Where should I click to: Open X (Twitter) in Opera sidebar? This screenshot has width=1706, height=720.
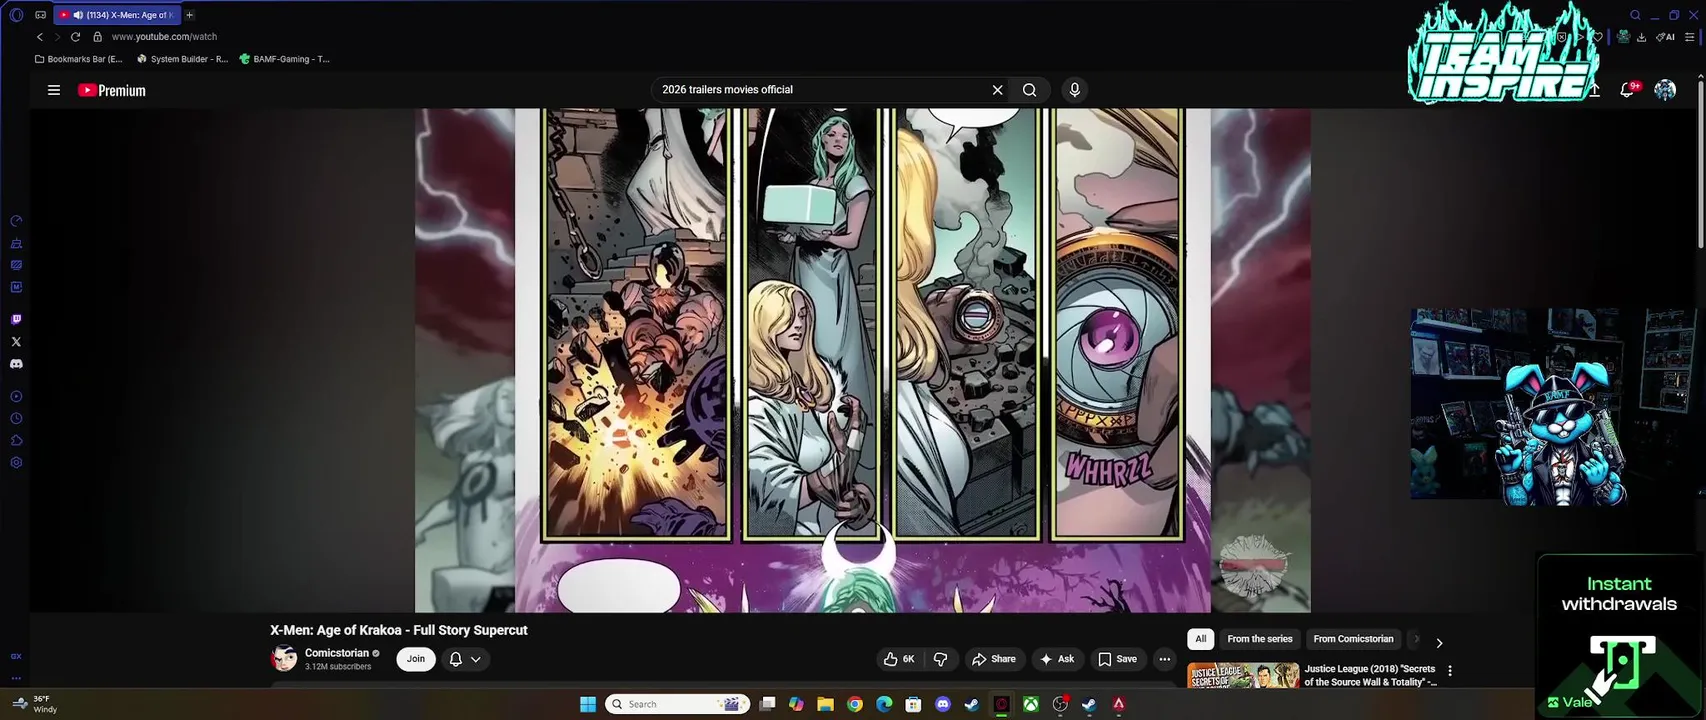click(16, 342)
